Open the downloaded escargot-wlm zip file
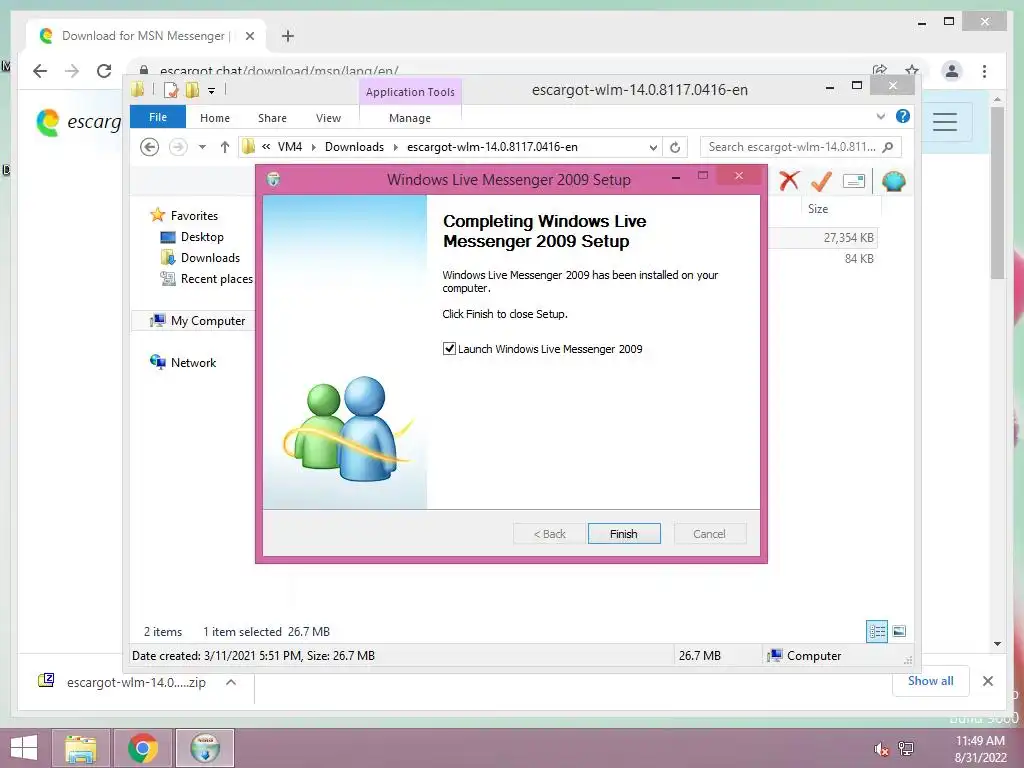The image size is (1024, 768). pyautogui.click(x=123, y=682)
